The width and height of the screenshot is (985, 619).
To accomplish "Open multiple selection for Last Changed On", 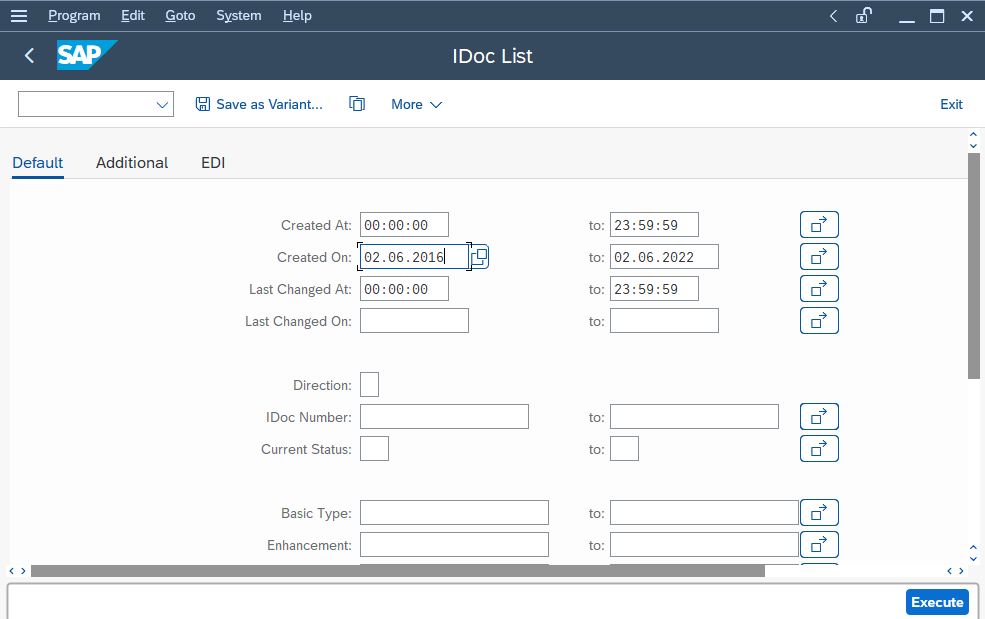I will tap(819, 320).
